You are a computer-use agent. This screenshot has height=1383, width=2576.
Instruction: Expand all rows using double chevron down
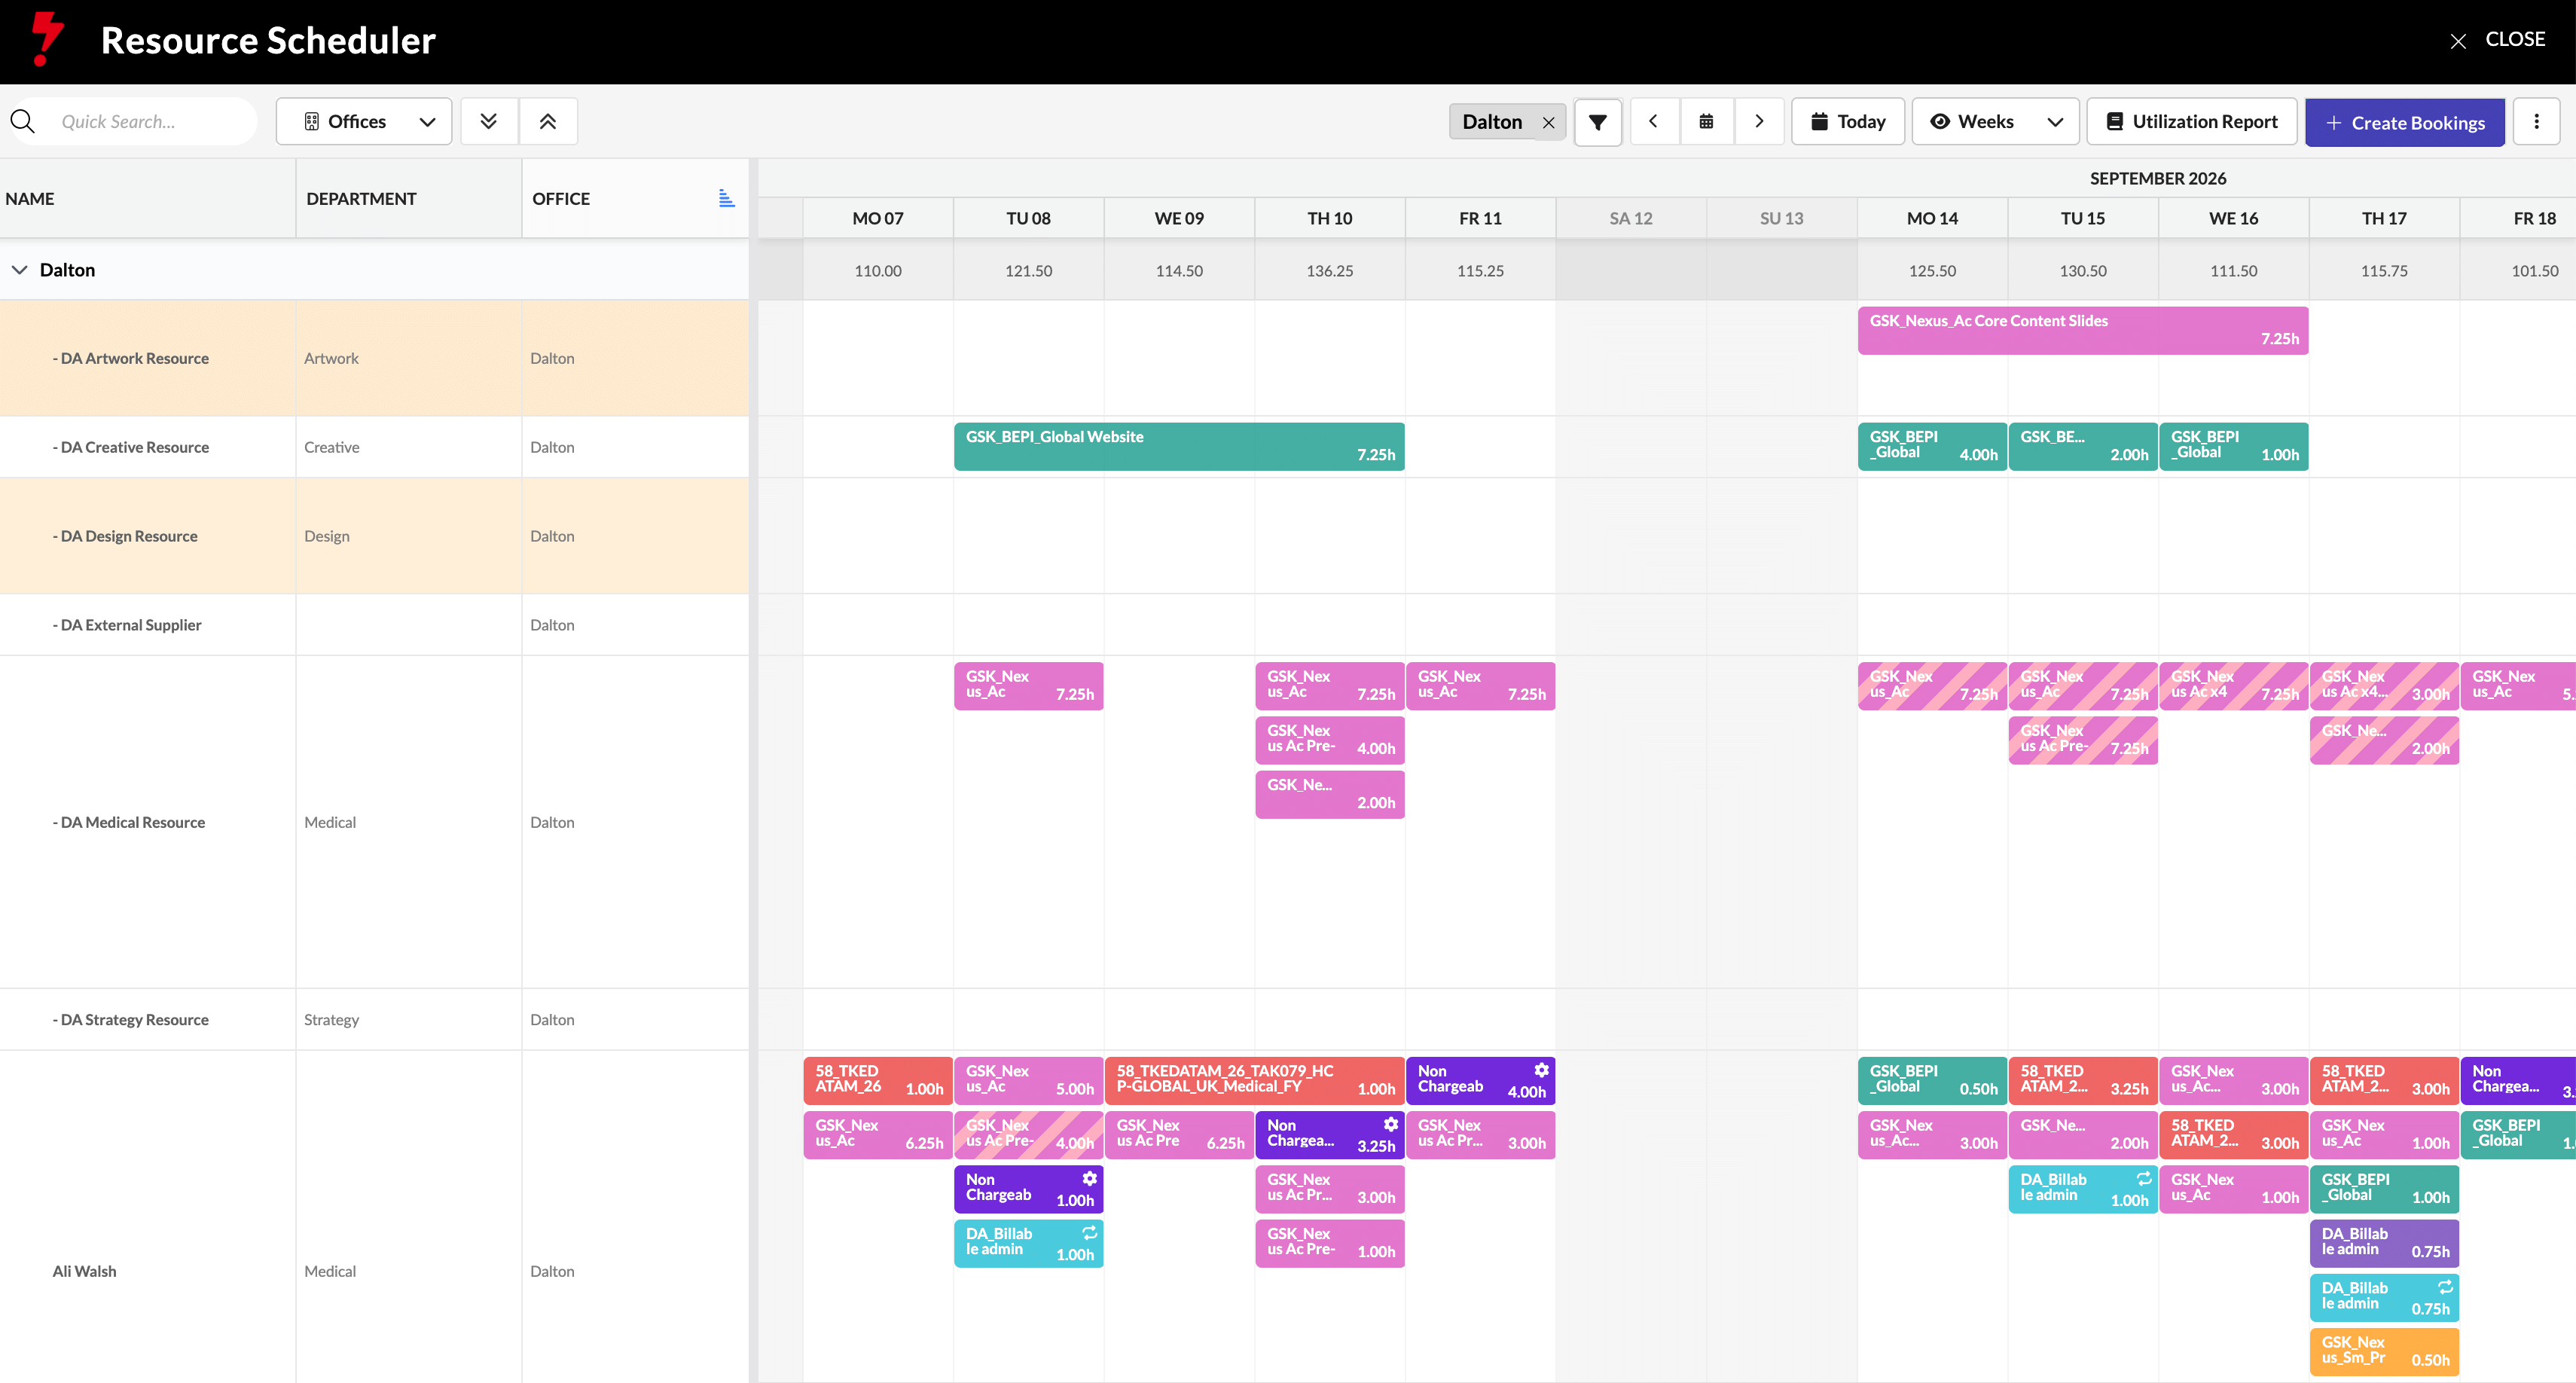[x=488, y=122]
